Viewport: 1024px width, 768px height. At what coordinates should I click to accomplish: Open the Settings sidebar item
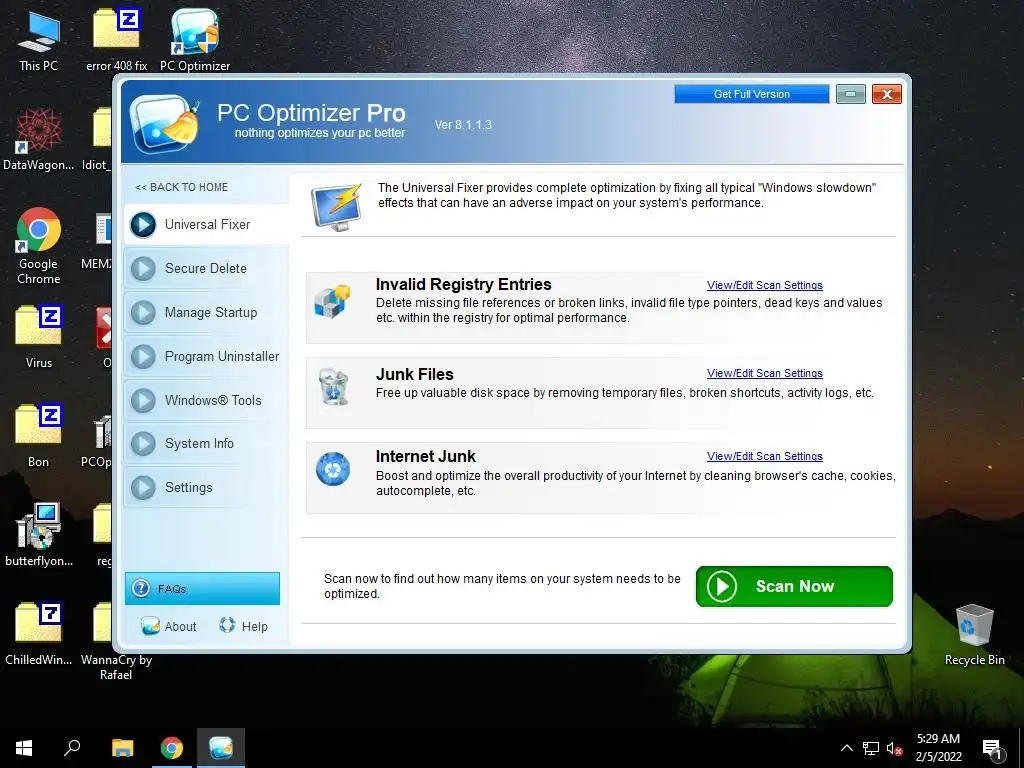206,487
